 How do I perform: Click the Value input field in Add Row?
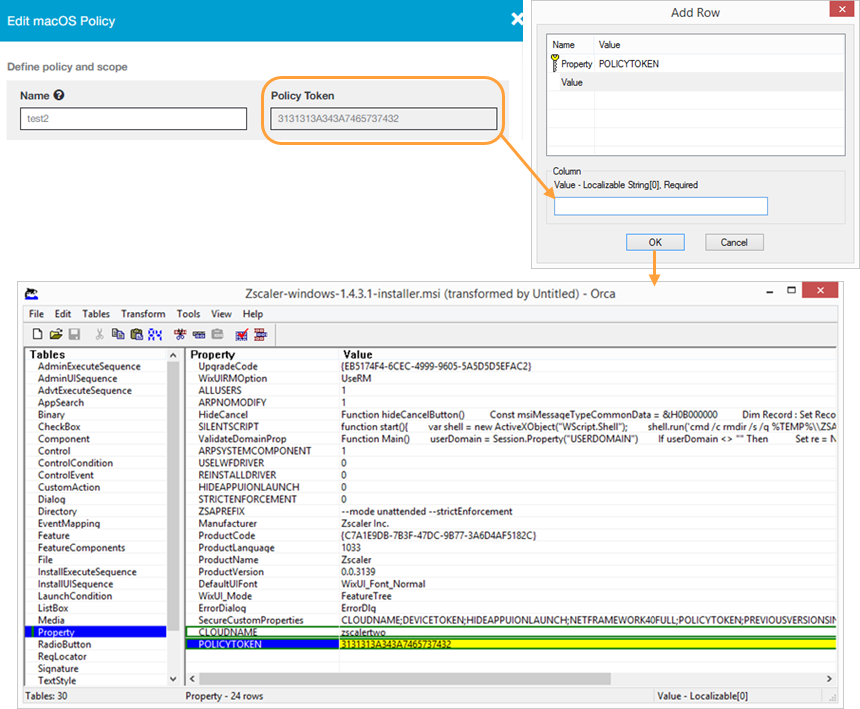click(660, 206)
